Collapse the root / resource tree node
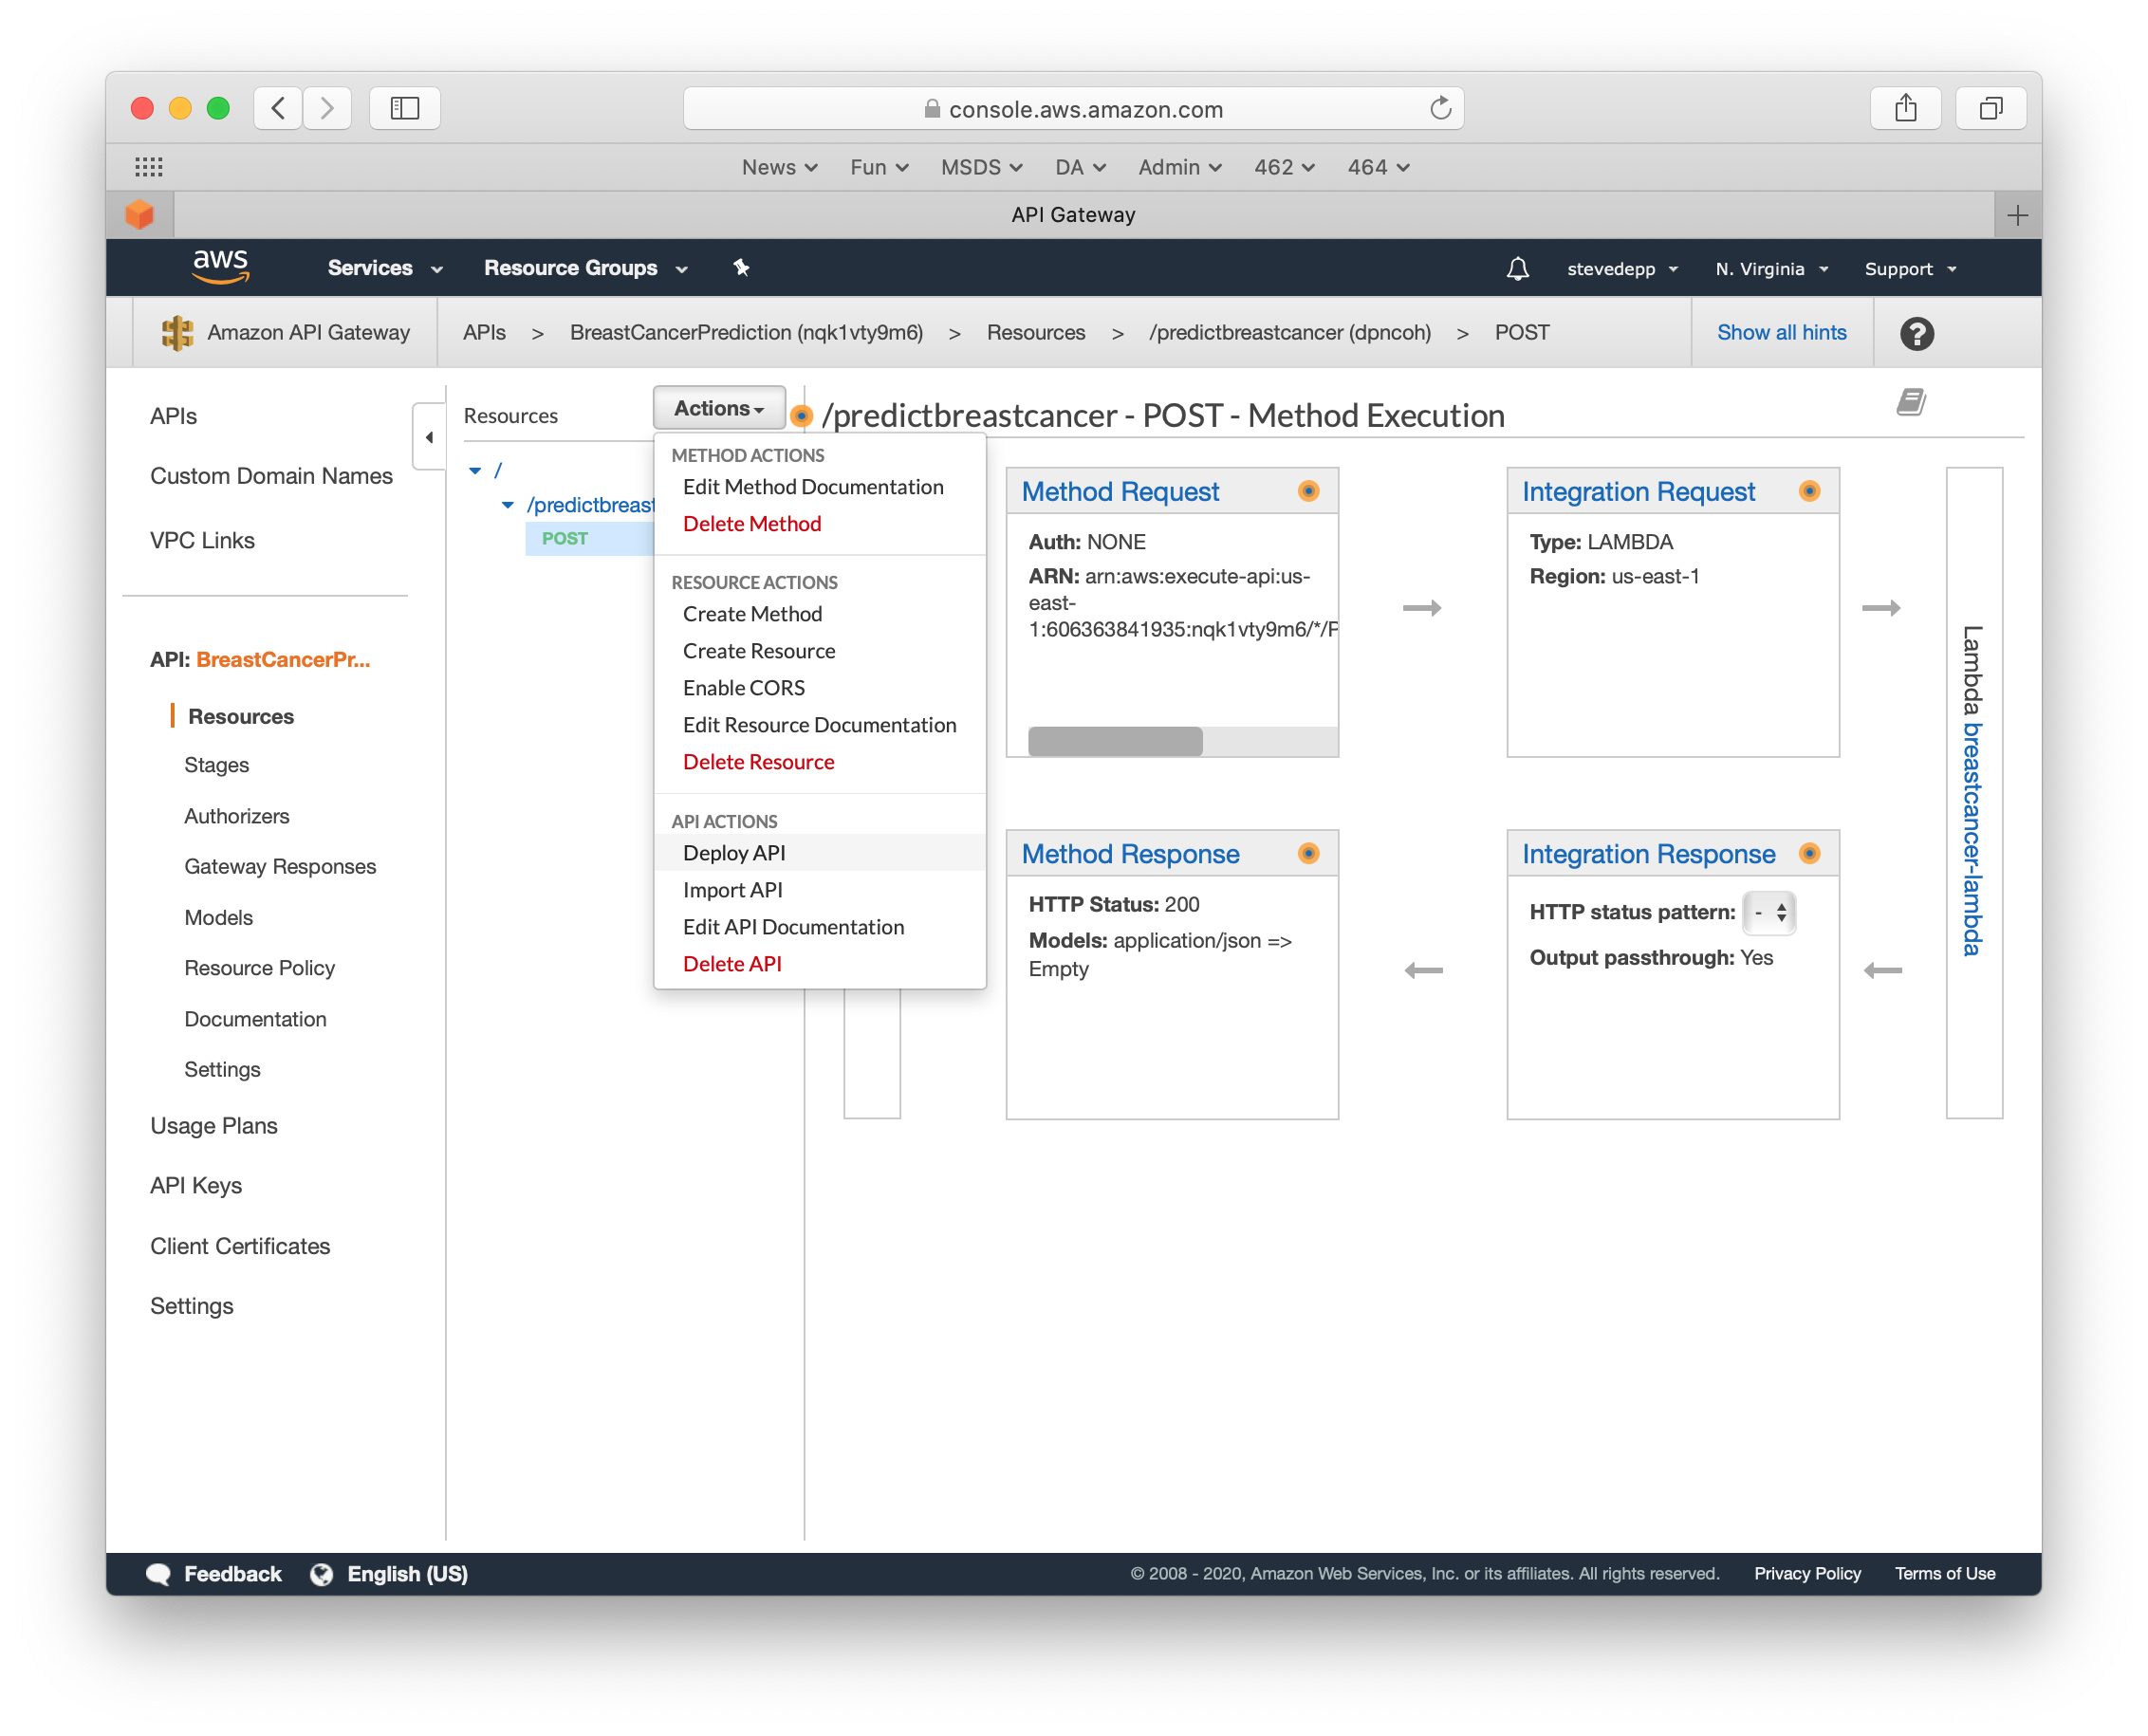2148x1736 pixels. (x=475, y=470)
